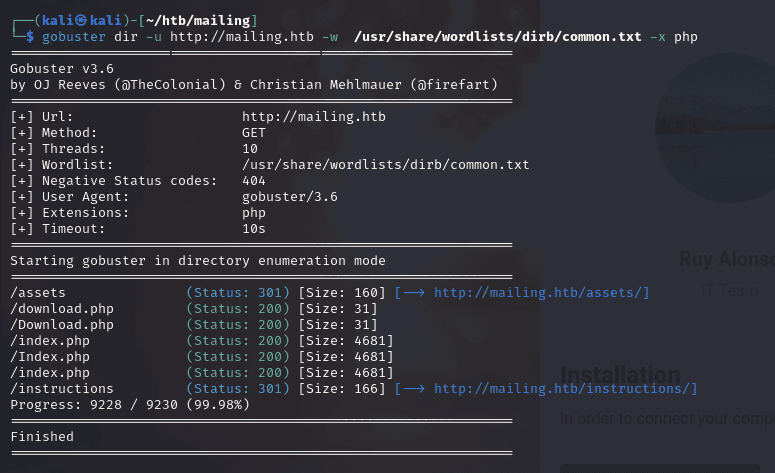Image resolution: width=775 pixels, height=473 pixels.
Task: Select the gobuster/3.6 User Agent value
Action: (290, 196)
